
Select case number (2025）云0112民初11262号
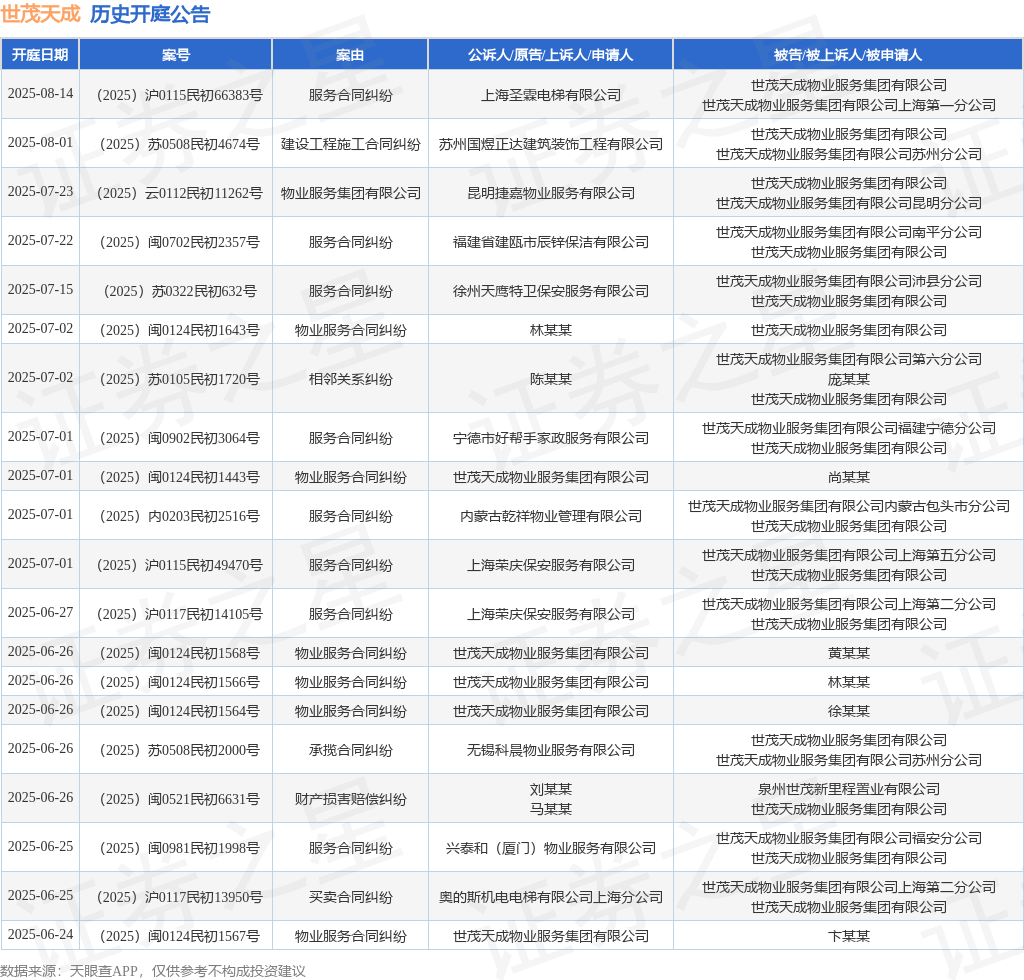click(180, 193)
